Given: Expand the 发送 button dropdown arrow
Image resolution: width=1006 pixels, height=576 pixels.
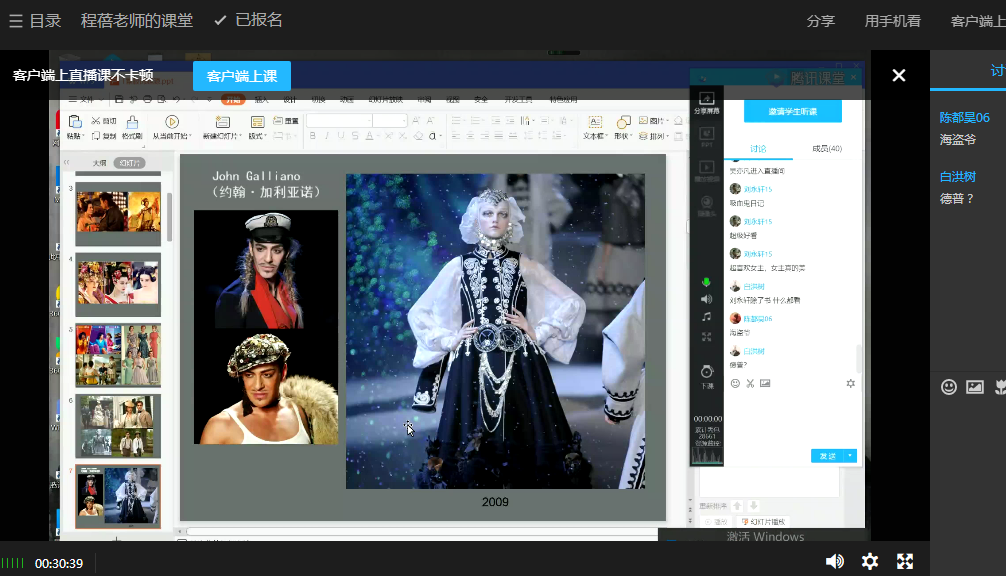Looking at the screenshot, I should pyautogui.click(x=851, y=456).
